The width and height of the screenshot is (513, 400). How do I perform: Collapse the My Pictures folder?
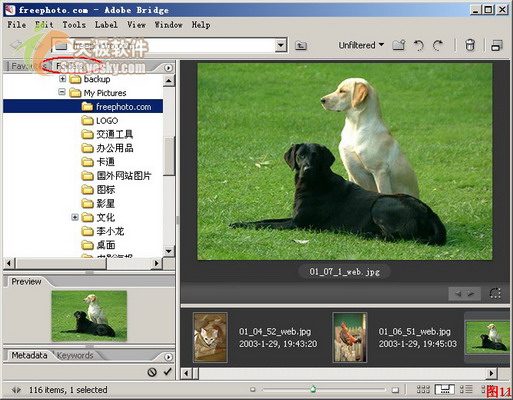[x=62, y=92]
